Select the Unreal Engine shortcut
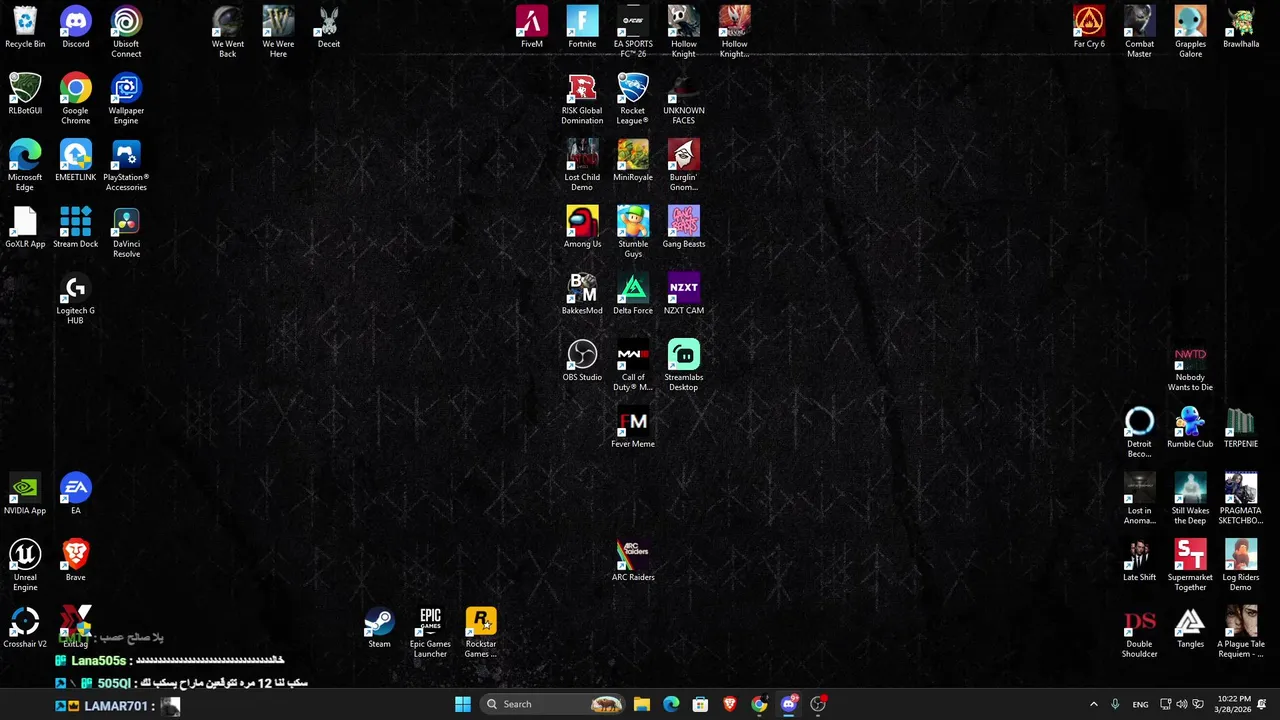1280x720 pixels. [25, 566]
